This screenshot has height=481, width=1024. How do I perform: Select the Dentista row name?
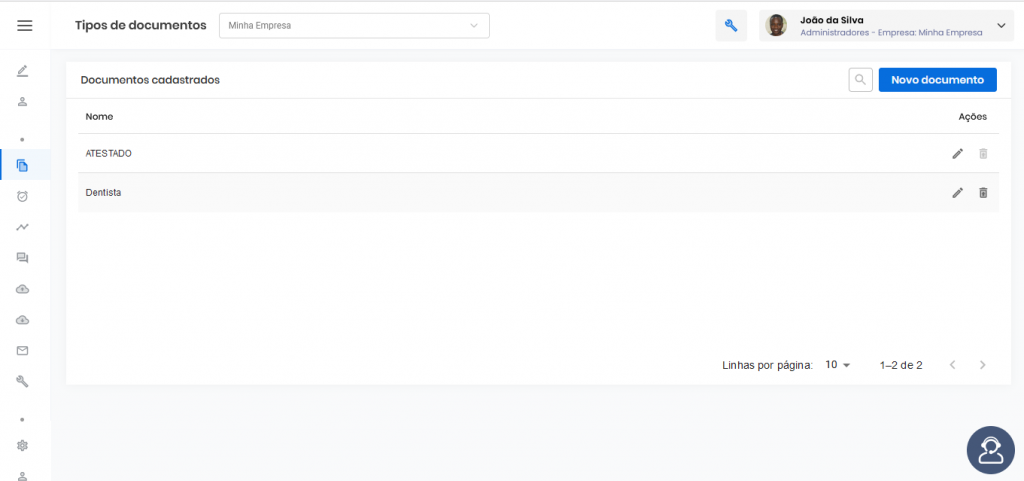pyautogui.click(x=103, y=193)
